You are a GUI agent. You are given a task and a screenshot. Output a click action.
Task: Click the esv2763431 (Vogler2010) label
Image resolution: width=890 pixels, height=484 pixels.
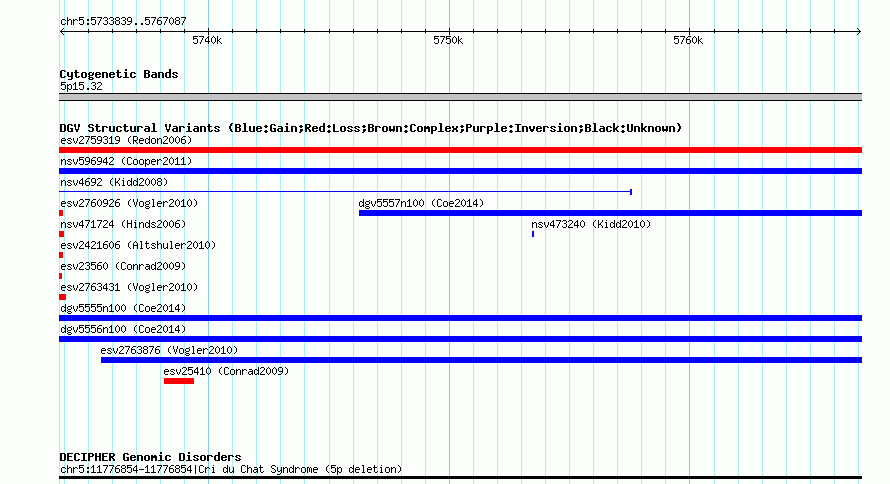(129, 287)
